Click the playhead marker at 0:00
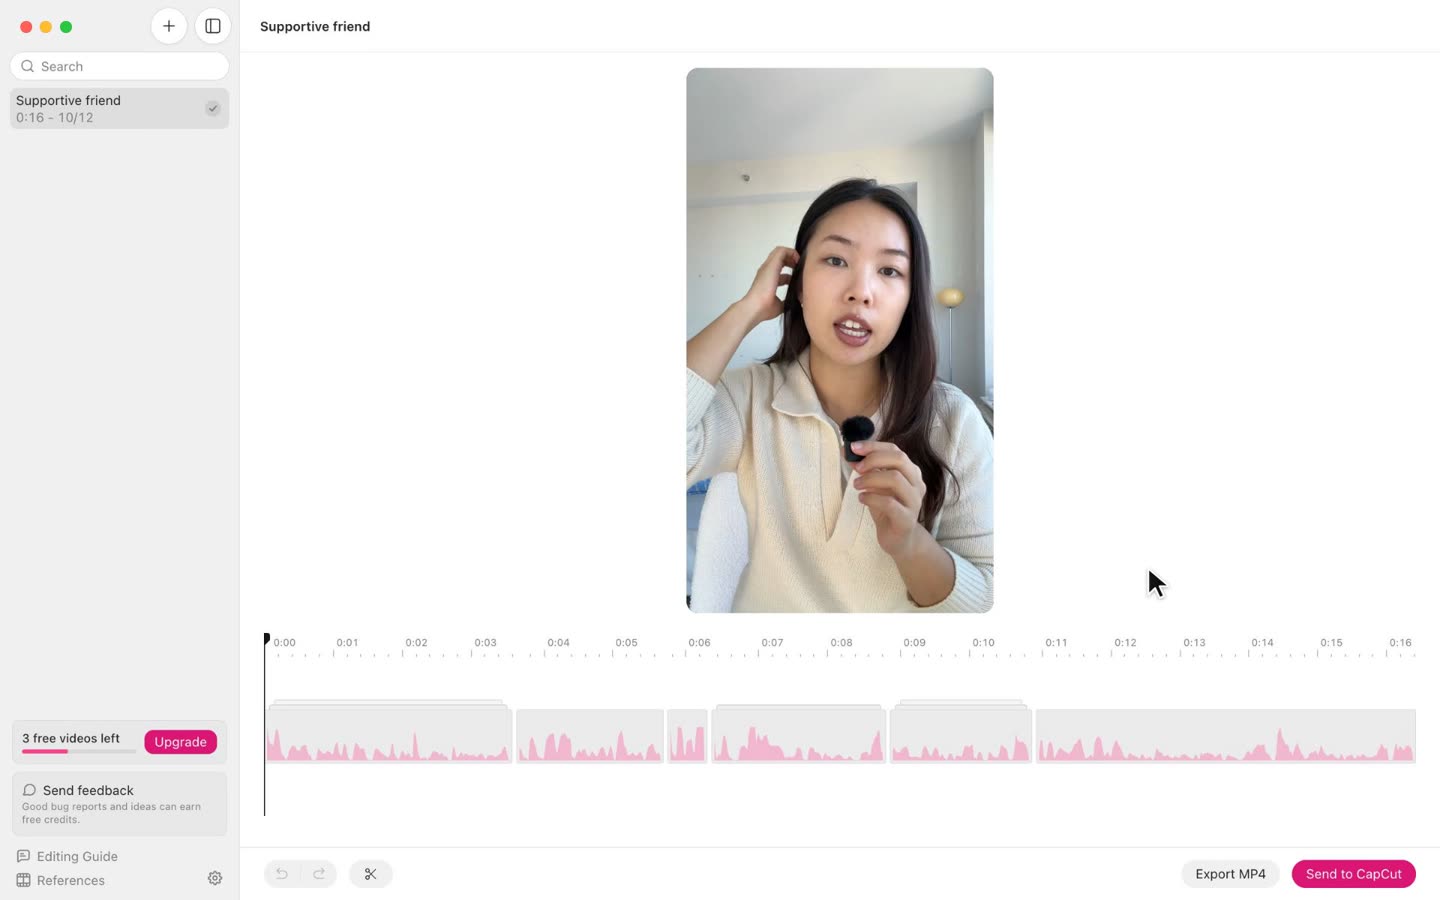1440x900 pixels. (x=266, y=638)
